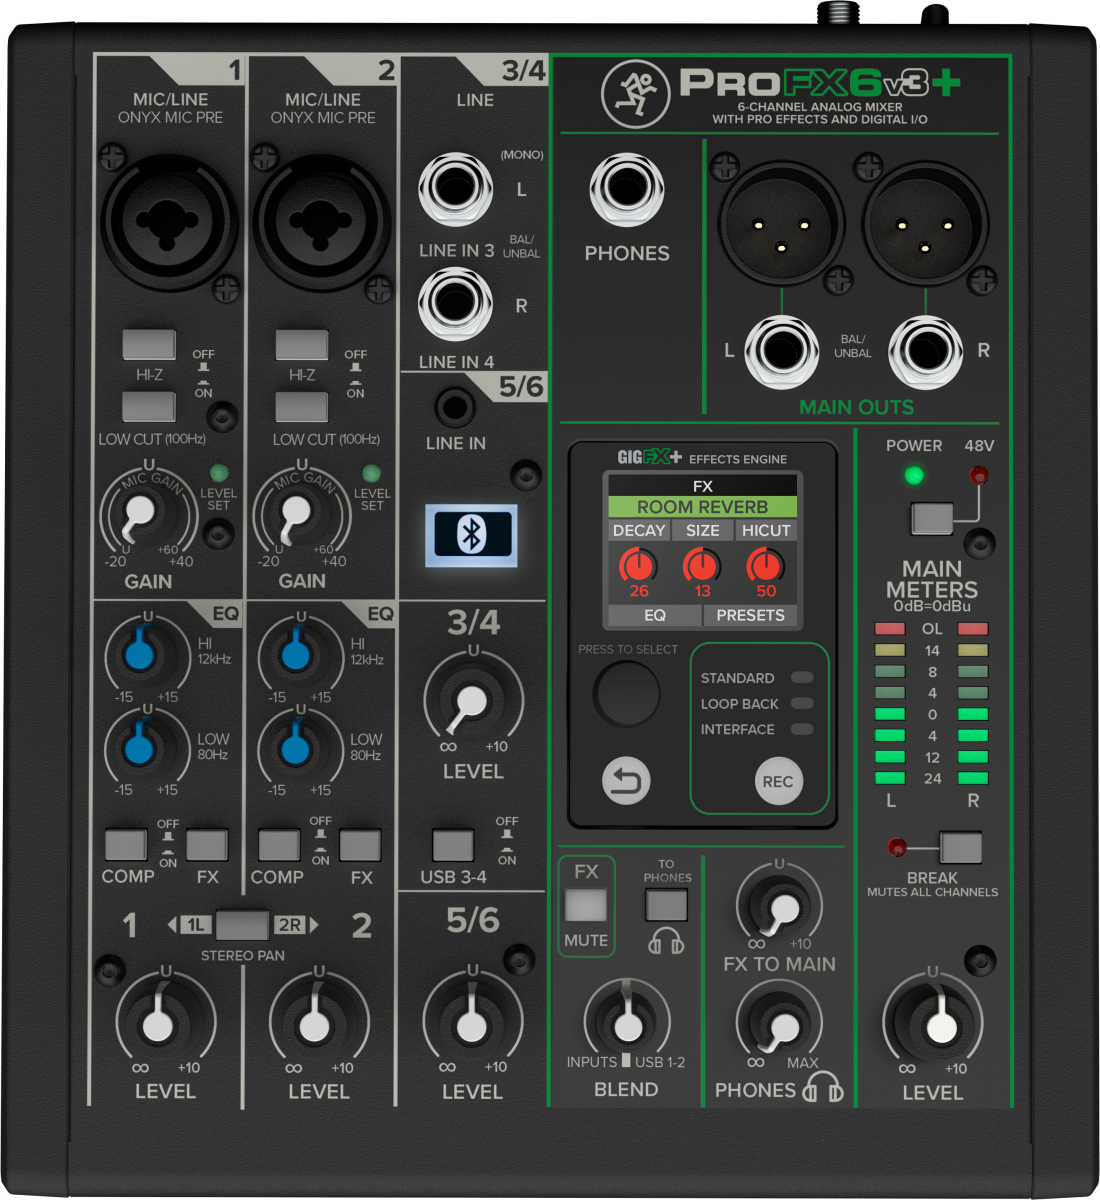
Task: Select the SIZE parameter on the display
Action: click(703, 530)
